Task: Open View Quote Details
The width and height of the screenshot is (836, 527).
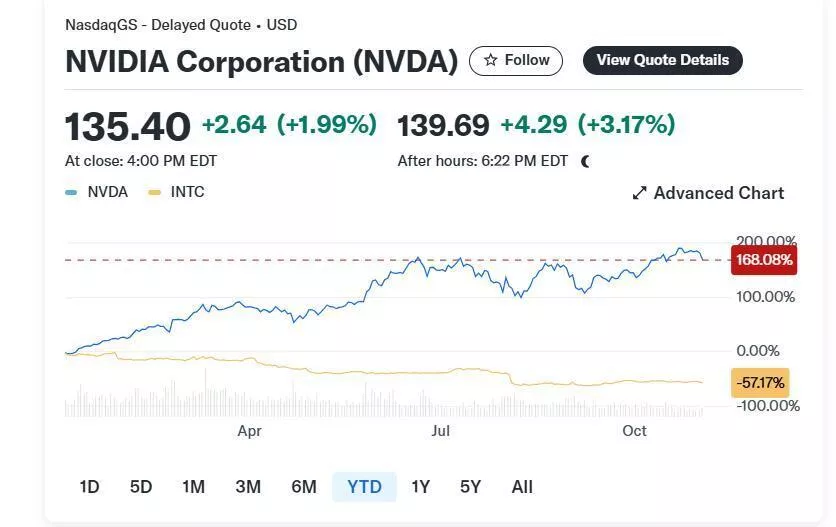Action: [x=662, y=60]
